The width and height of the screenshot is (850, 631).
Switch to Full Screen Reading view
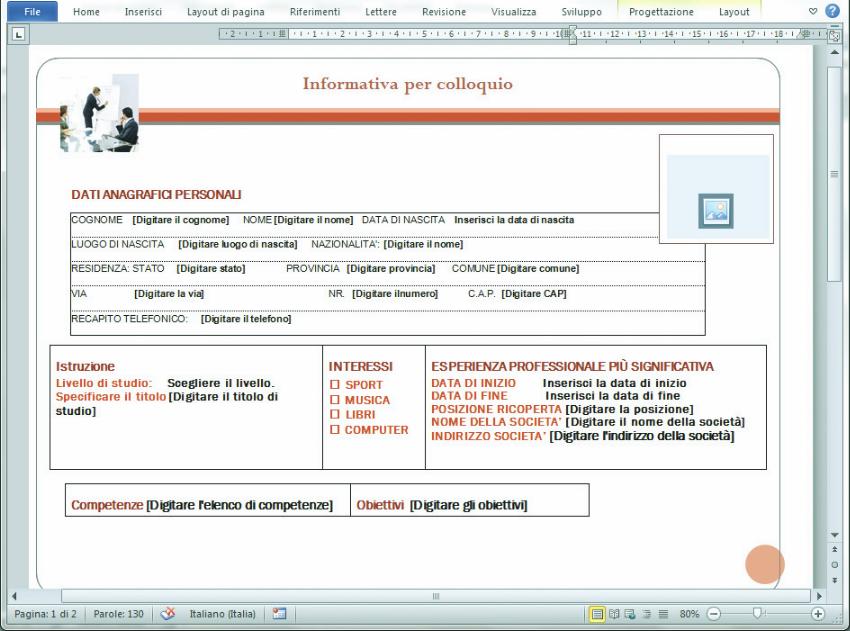pyautogui.click(x=612, y=613)
